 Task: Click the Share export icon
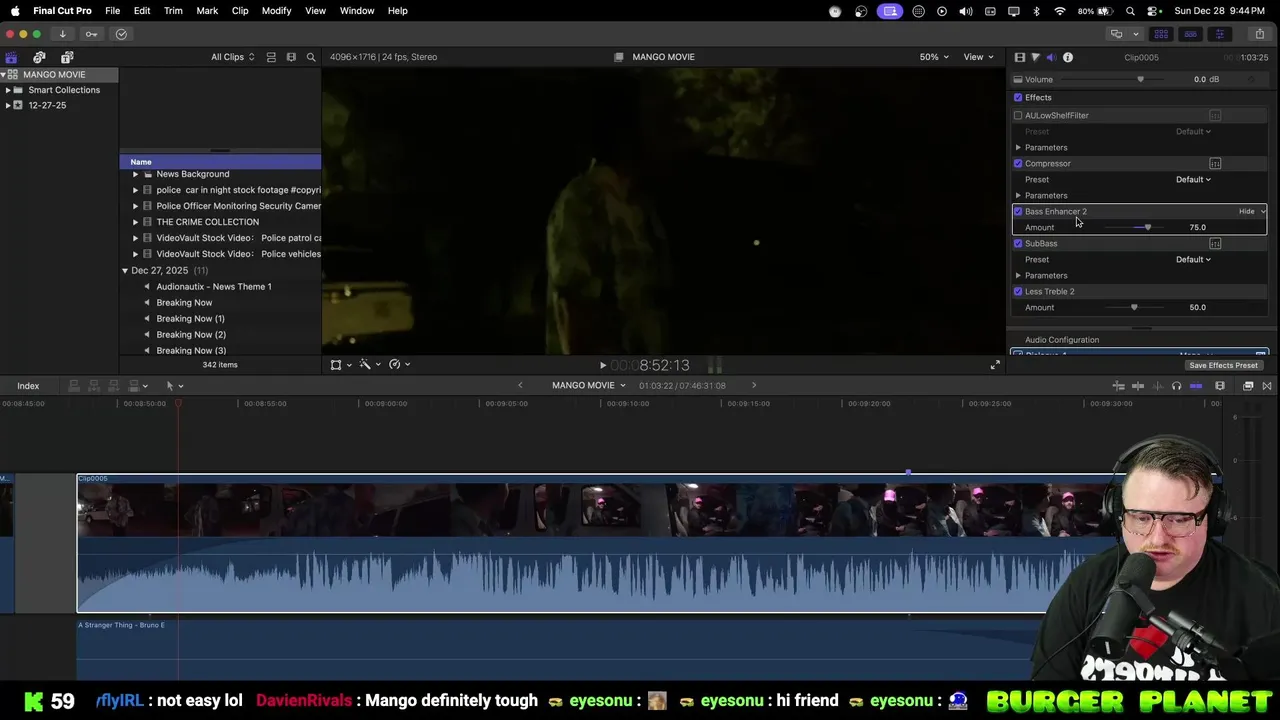tap(1259, 34)
